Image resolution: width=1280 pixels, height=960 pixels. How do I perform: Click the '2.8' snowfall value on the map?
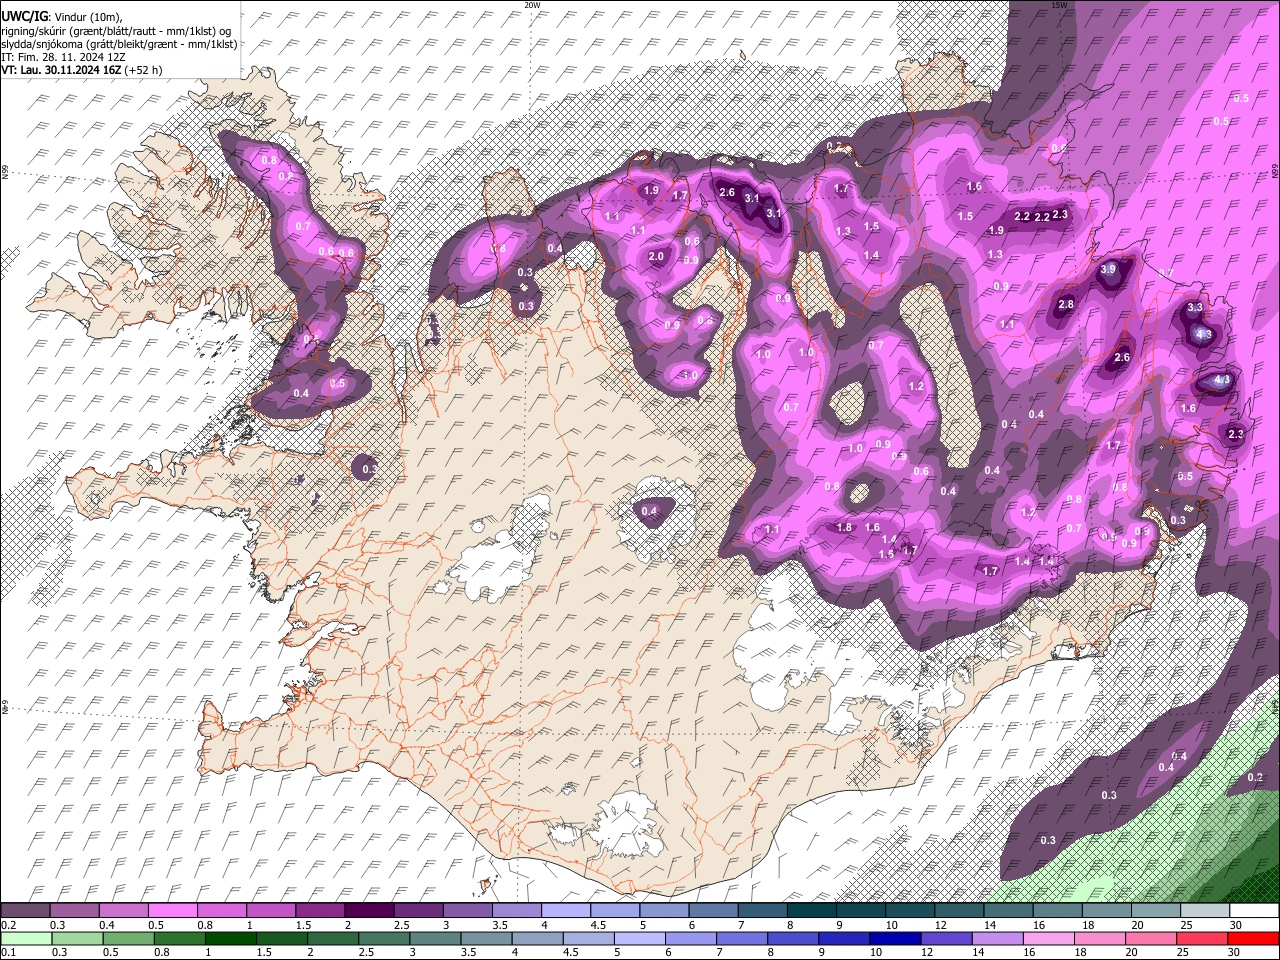click(1066, 305)
